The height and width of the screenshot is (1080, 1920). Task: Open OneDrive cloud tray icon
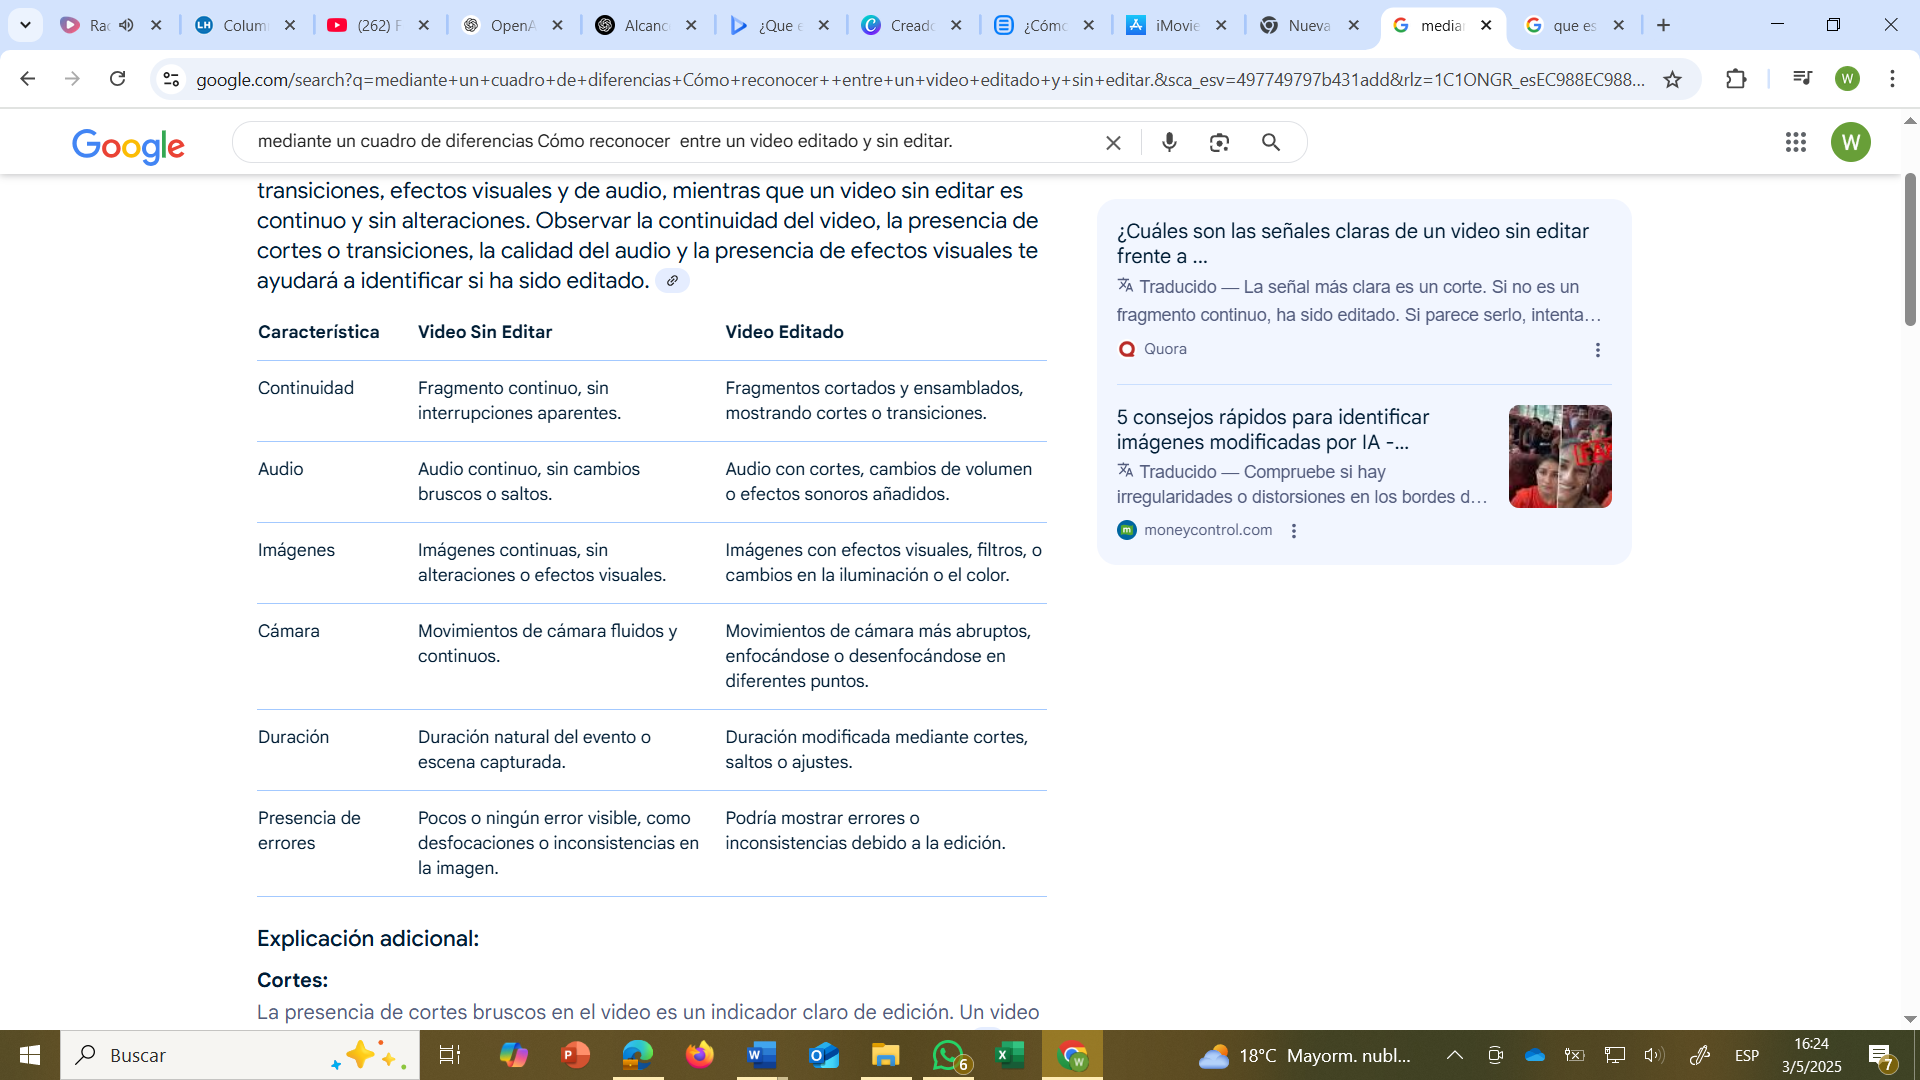click(x=1535, y=1055)
